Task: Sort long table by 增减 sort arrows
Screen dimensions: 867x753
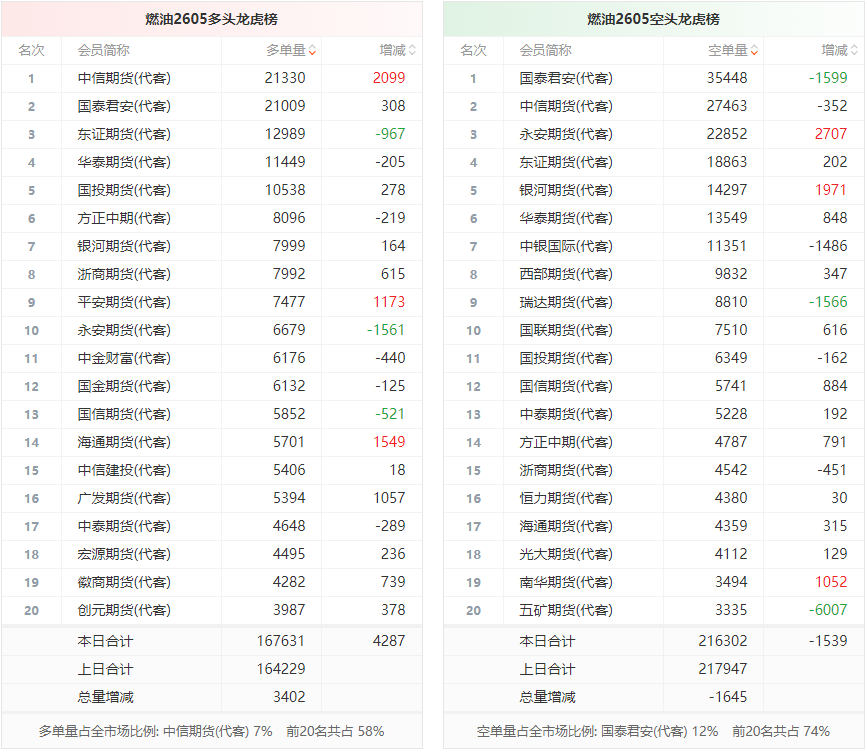Action: pos(412,50)
